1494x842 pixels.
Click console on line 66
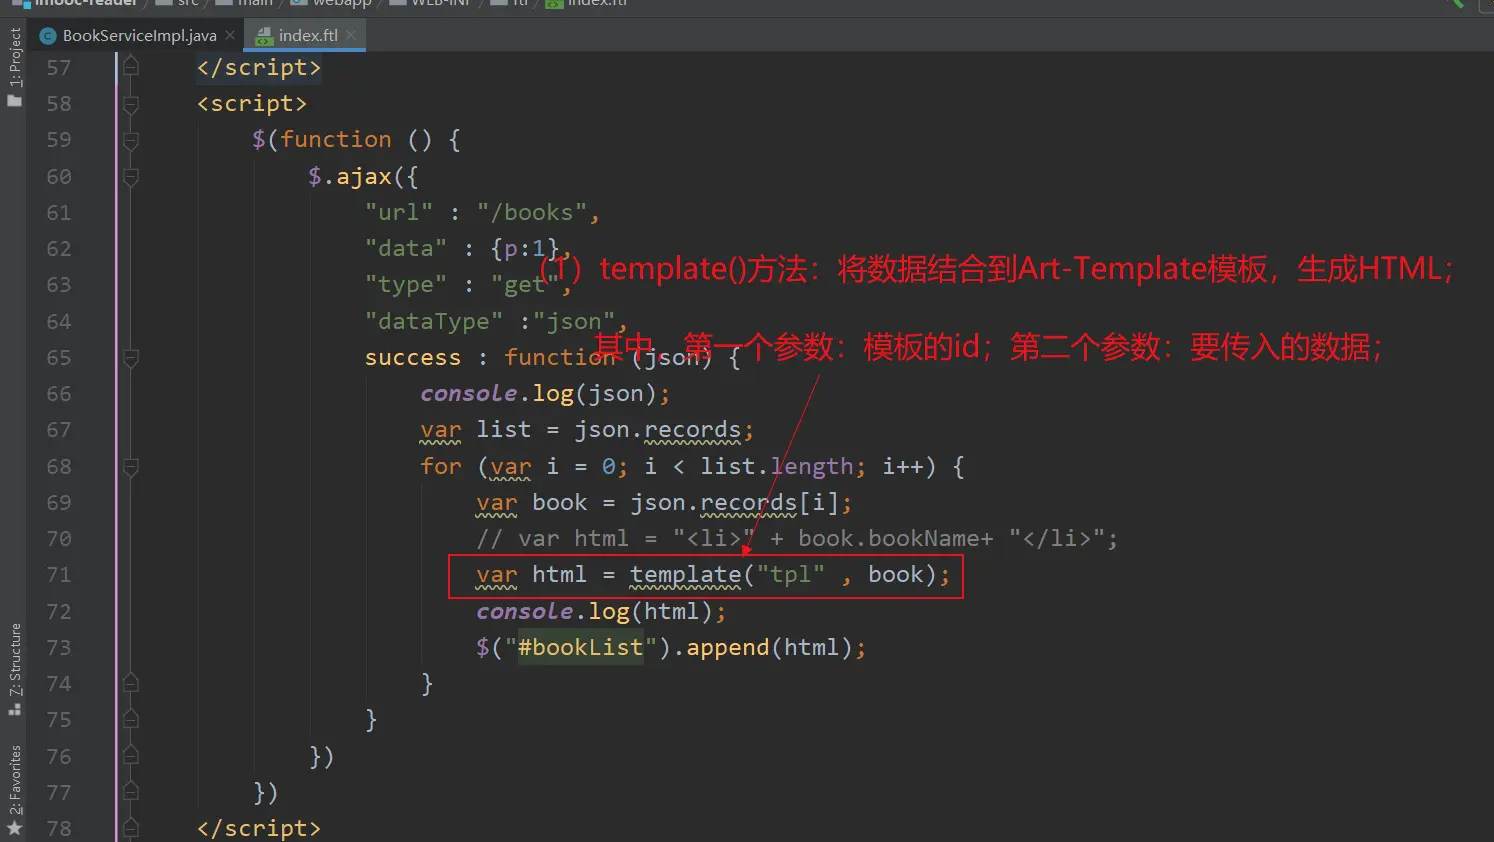[x=469, y=394]
